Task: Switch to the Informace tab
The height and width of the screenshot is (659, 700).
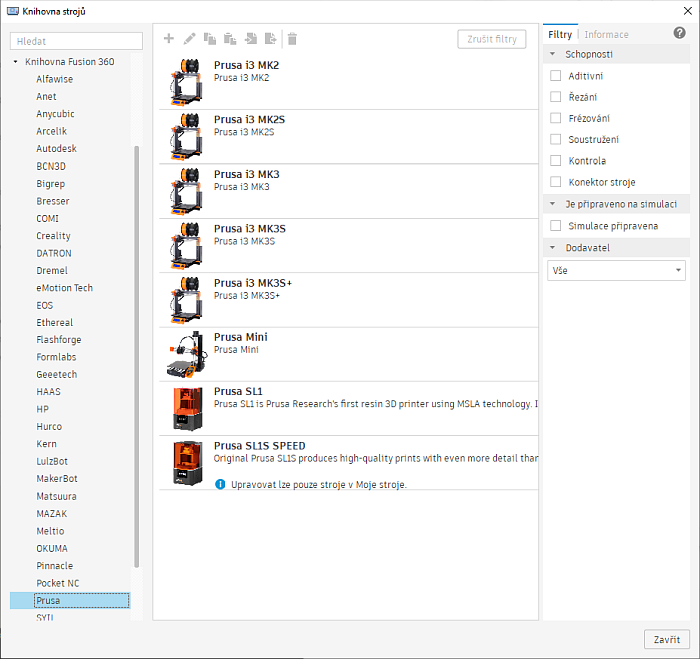Action: click(x=606, y=34)
